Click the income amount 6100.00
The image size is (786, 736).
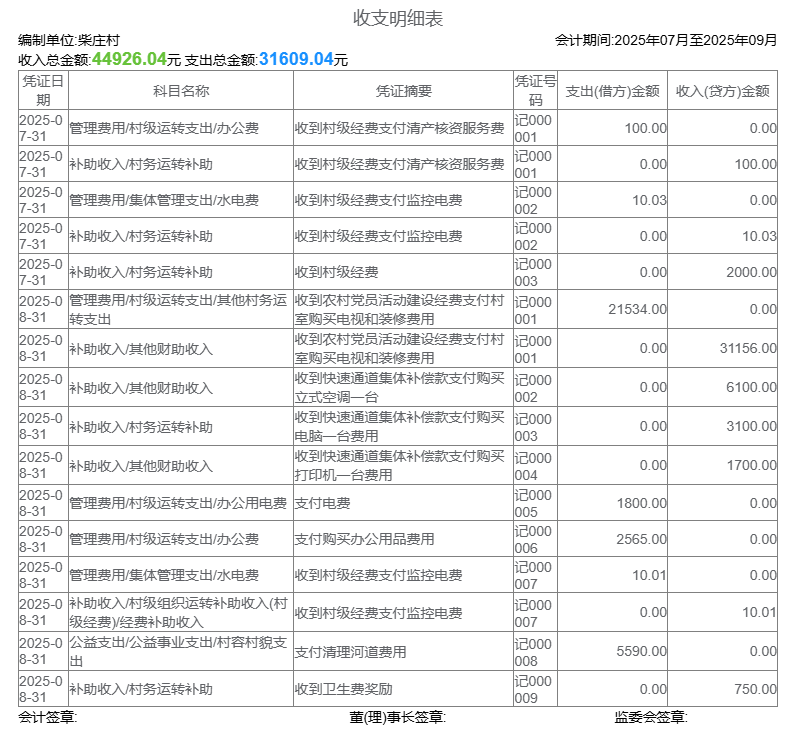tap(751, 388)
